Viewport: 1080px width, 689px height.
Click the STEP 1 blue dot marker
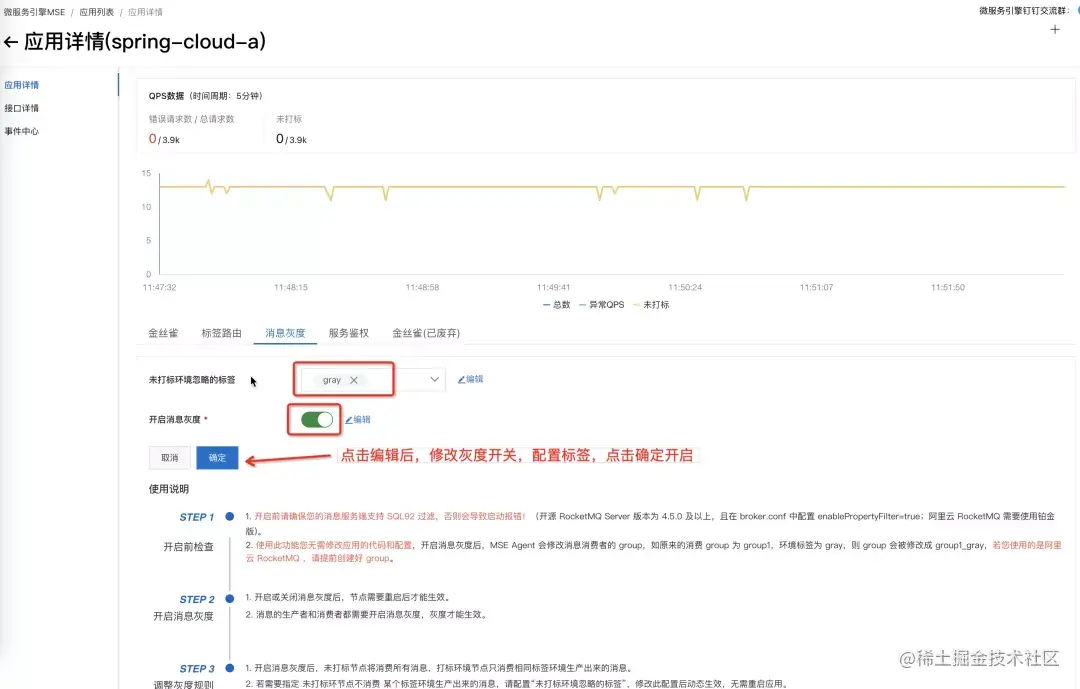pyautogui.click(x=229, y=517)
